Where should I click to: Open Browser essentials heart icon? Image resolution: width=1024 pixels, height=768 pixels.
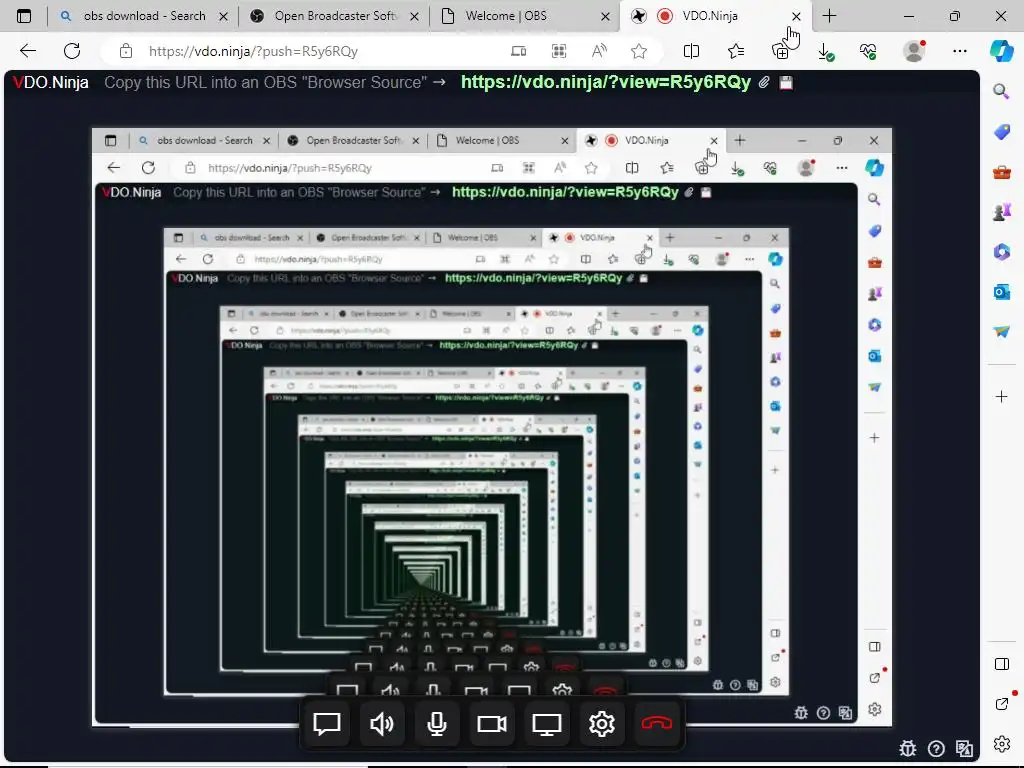[868, 51]
